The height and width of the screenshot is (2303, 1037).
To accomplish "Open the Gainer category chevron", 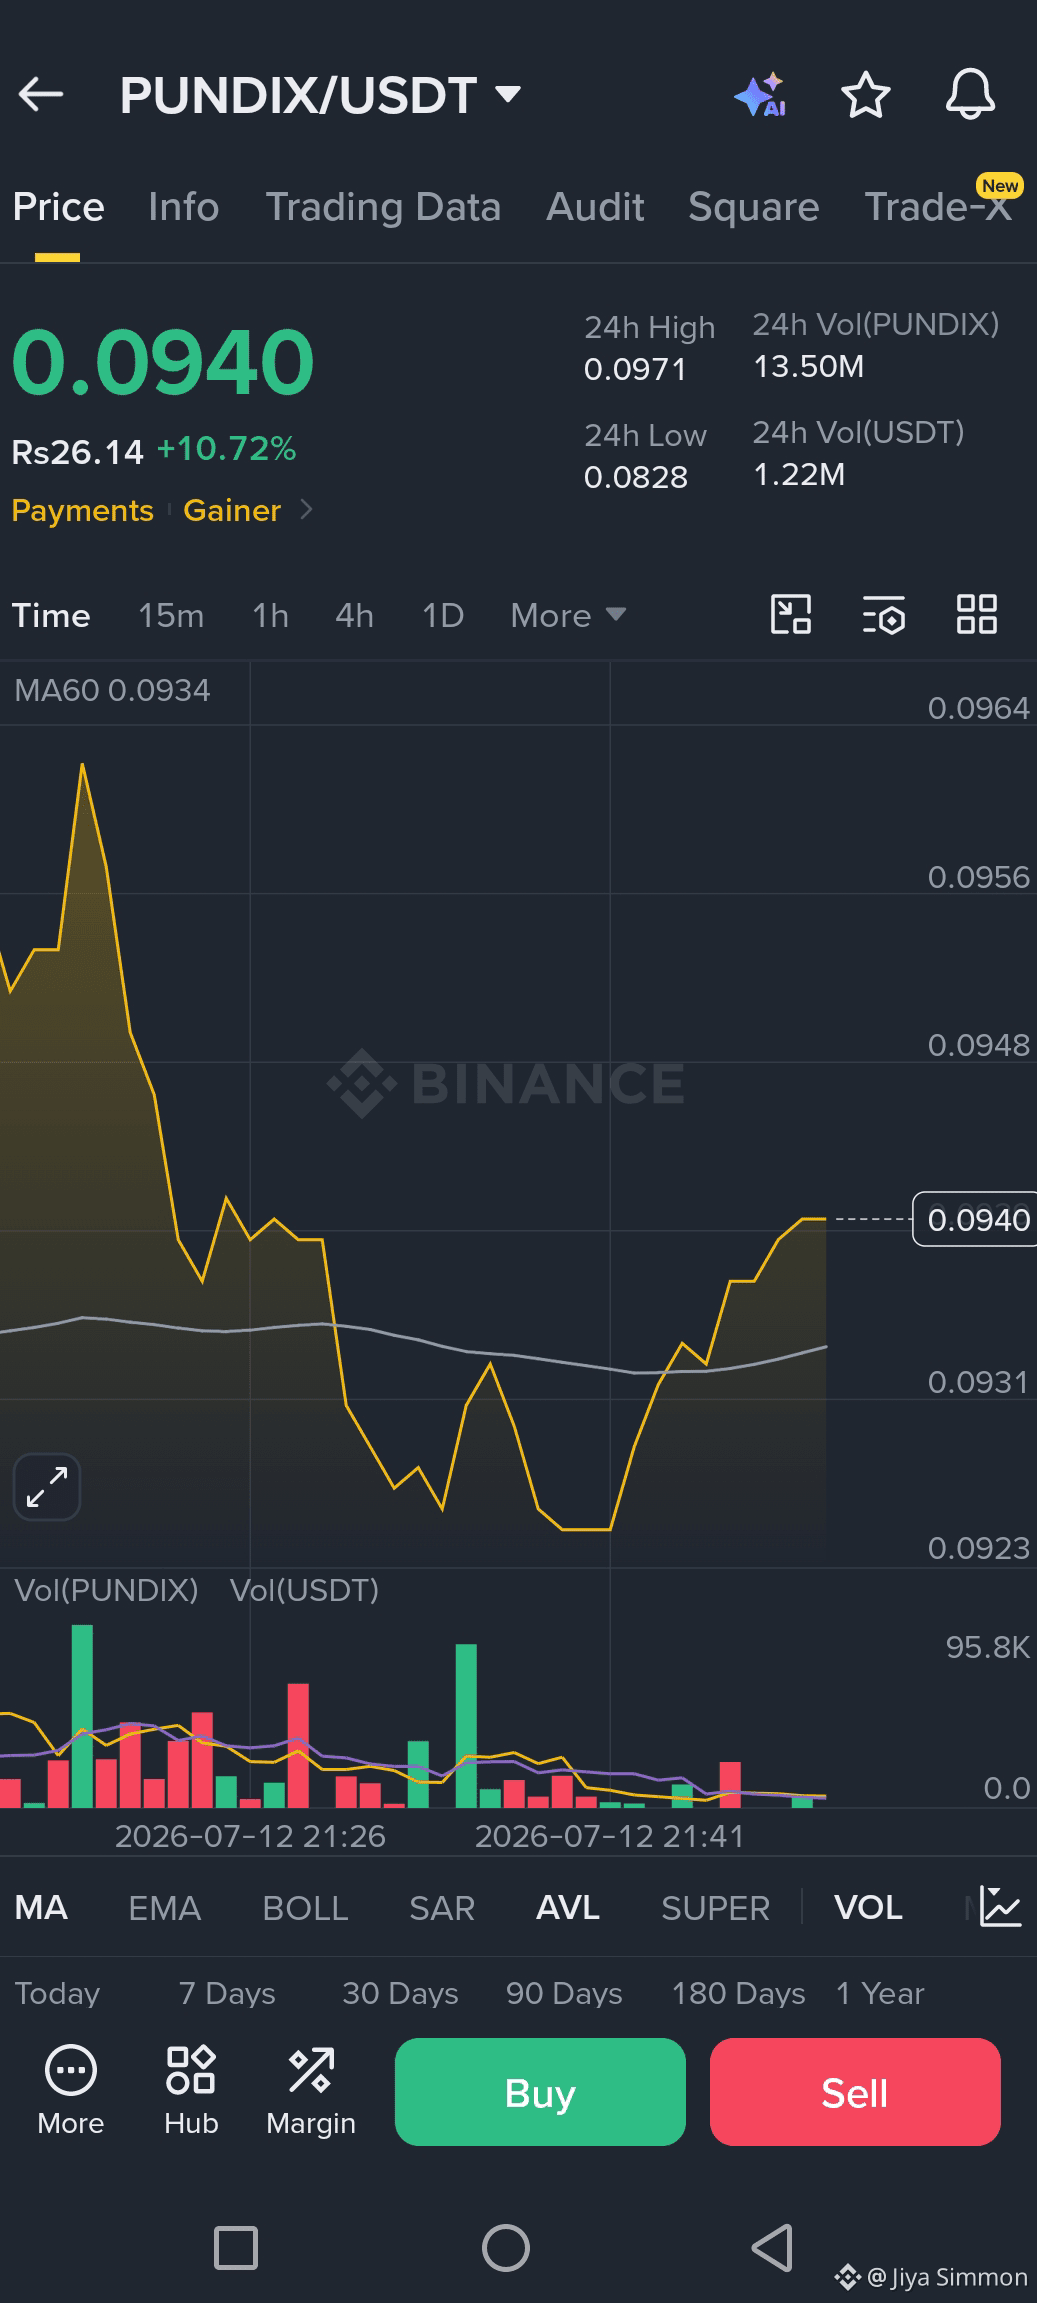I will (x=307, y=510).
